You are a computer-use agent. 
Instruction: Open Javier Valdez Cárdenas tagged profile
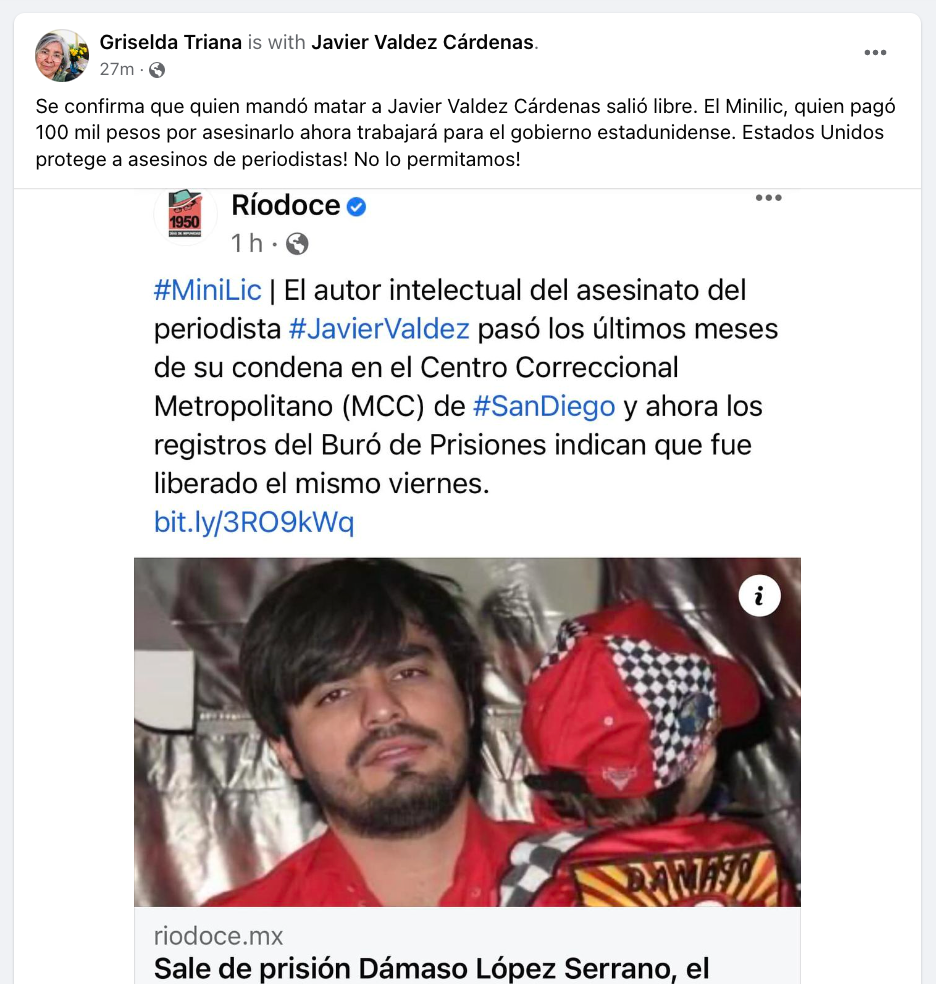pos(423,42)
